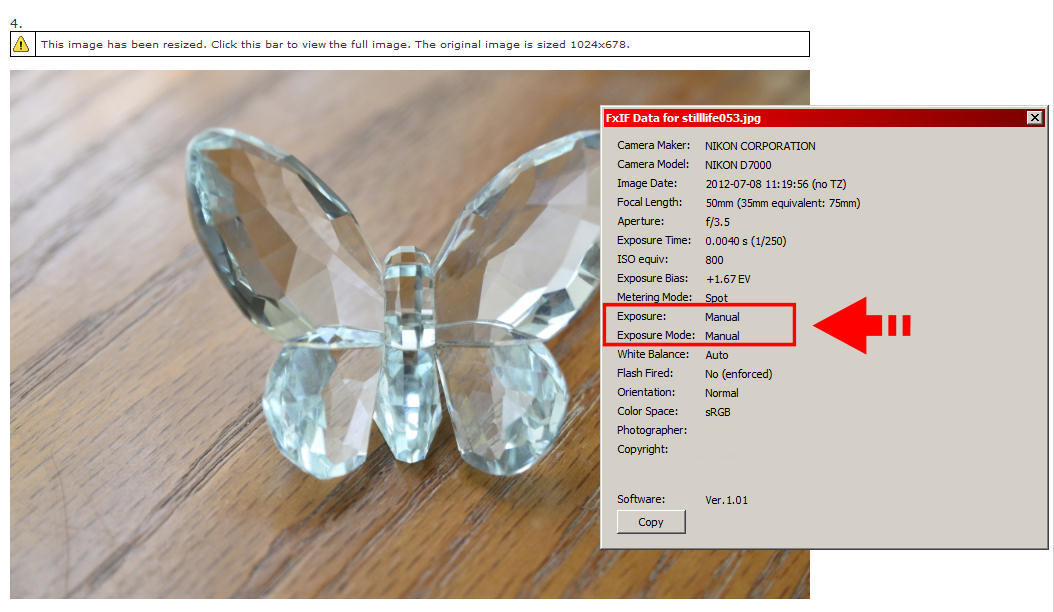Select the aperture 'f/3.5' value
The height and width of the screenshot is (612, 1054).
(717, 221)
